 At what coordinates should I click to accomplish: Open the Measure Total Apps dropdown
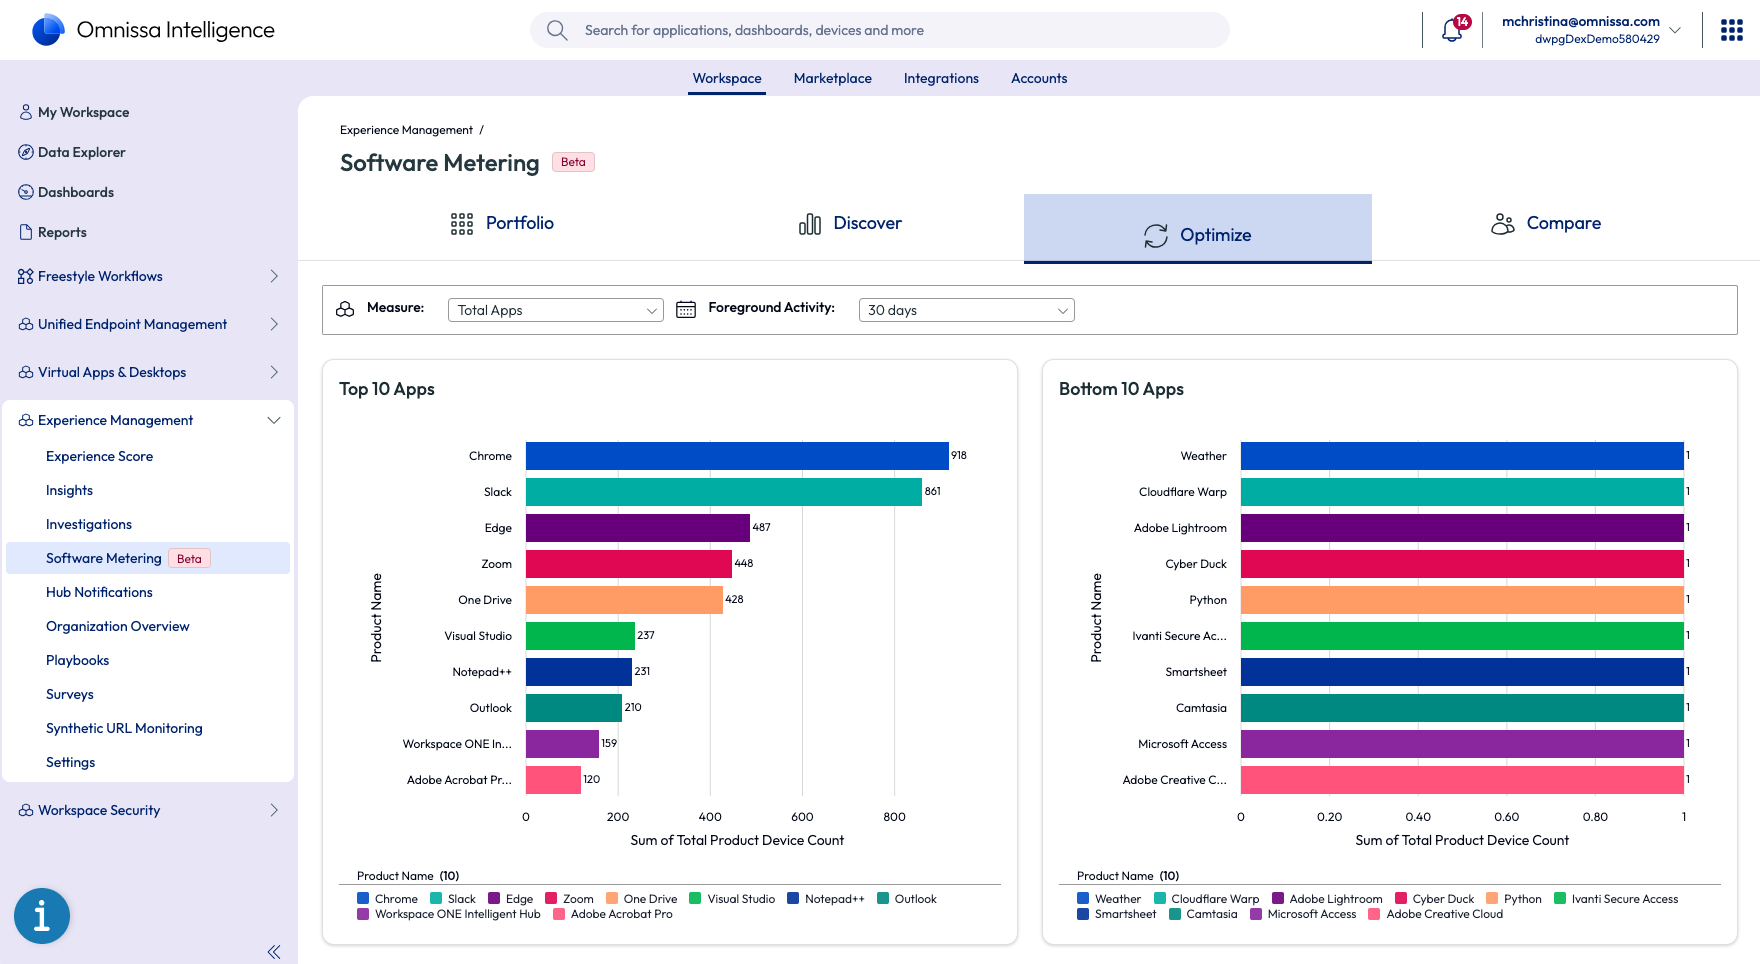tap(555, 310)
